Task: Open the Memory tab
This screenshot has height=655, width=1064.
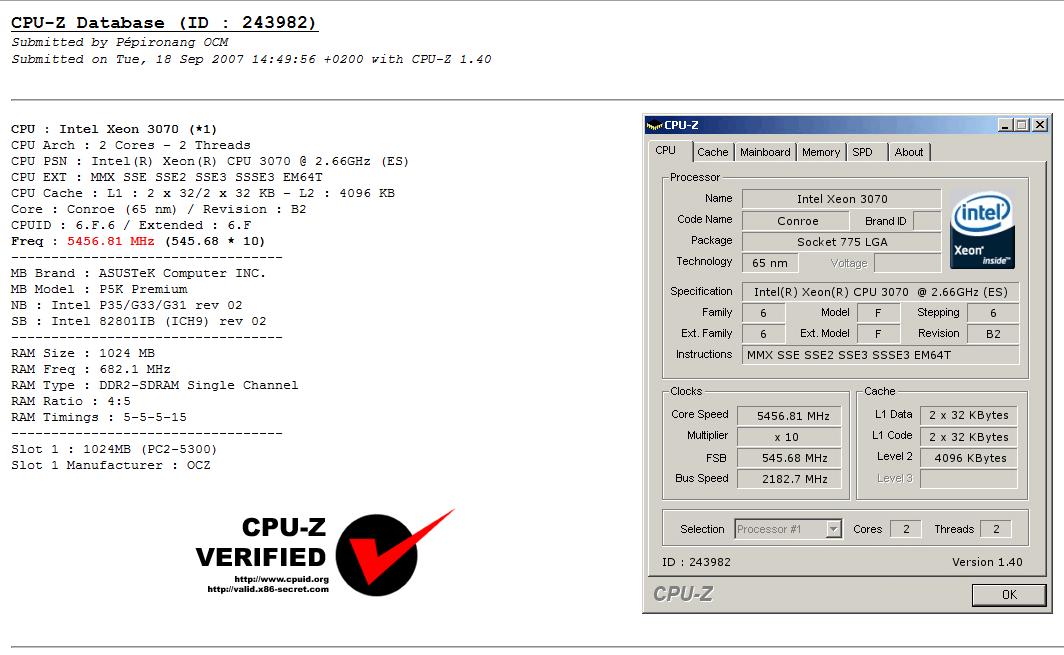Action: (820, 152)
